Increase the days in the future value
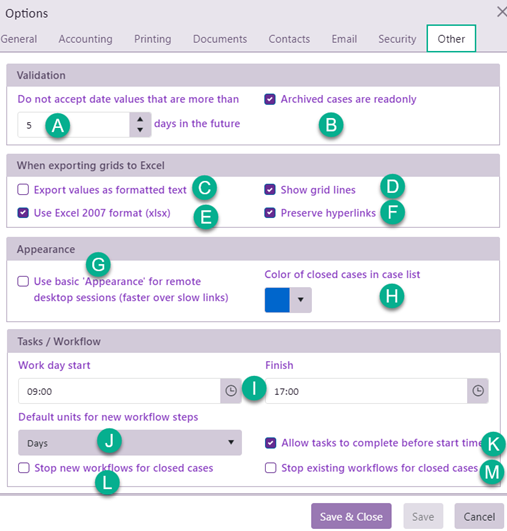 pyautogui.click(x=140, y=119)
